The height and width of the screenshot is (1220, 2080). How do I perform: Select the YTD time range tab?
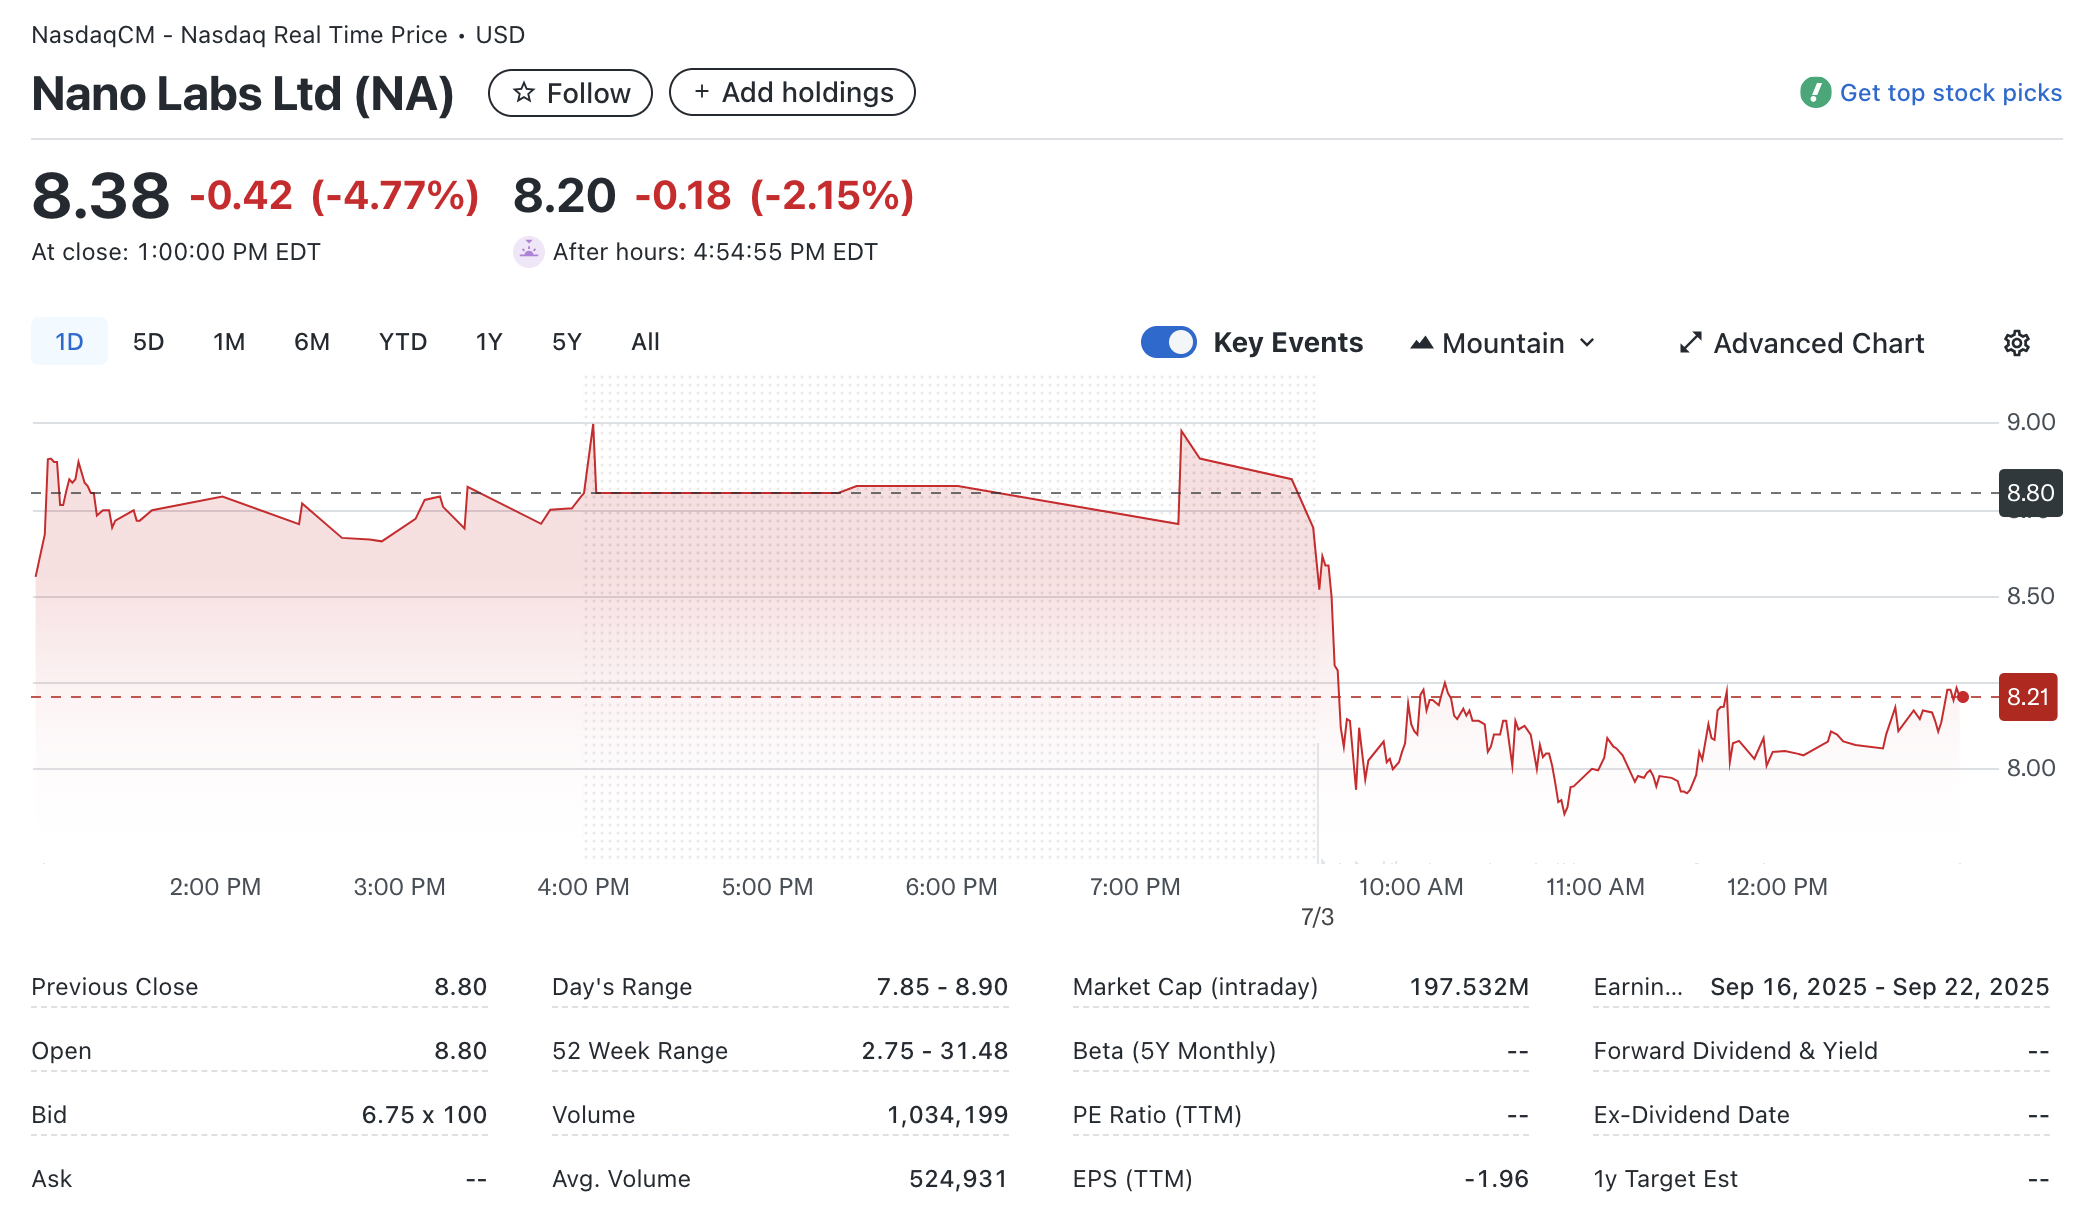[402, 341]
